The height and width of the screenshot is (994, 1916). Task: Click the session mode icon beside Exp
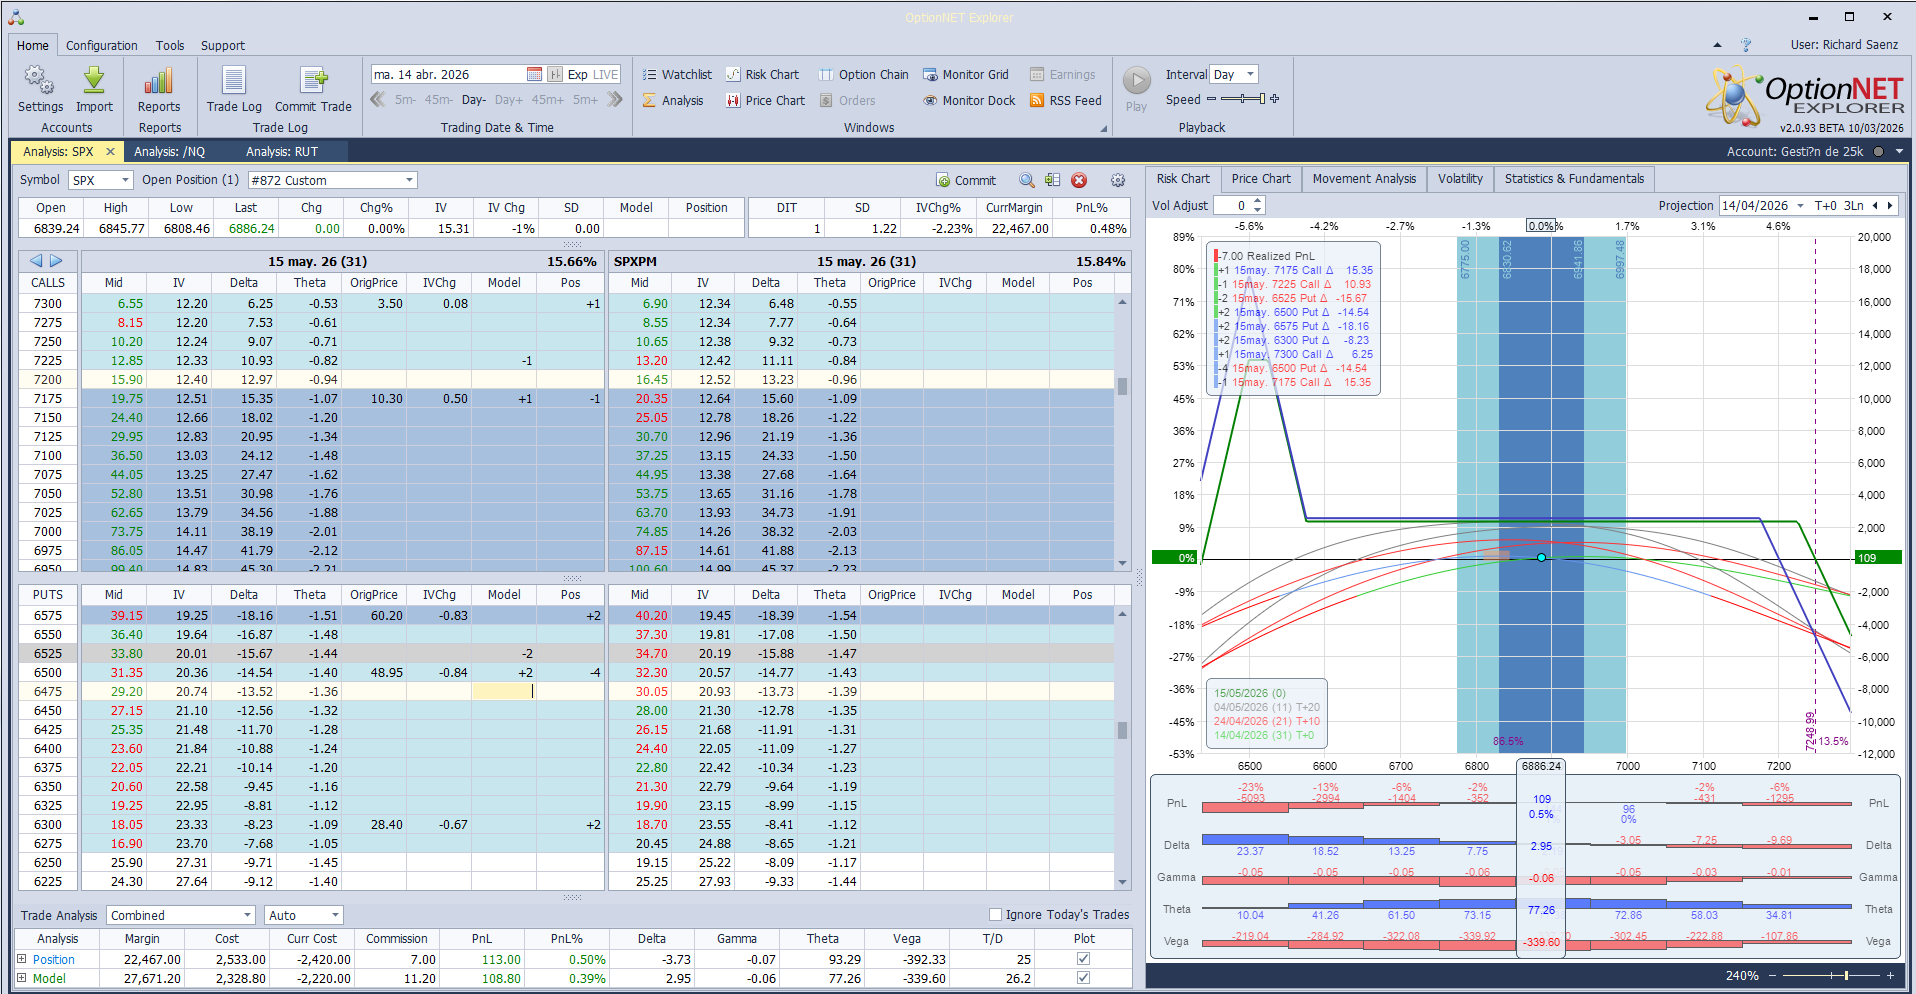555,75
